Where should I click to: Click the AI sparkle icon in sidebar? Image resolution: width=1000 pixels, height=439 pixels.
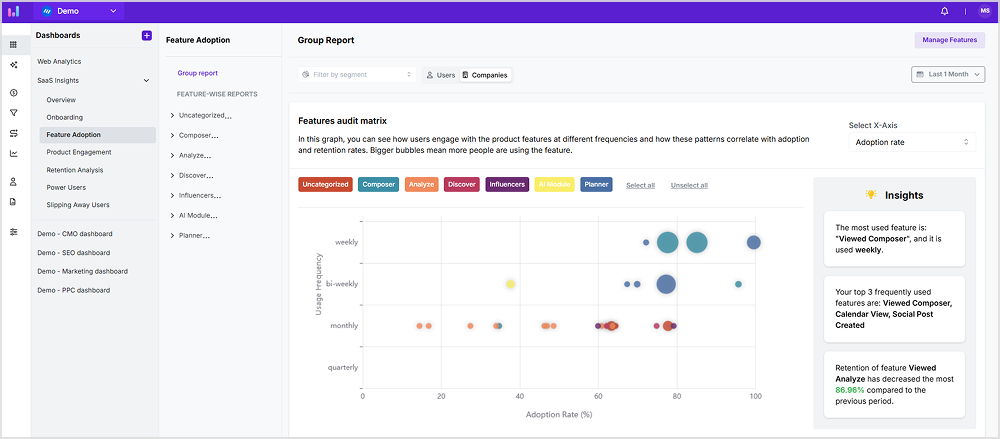pyautogui.click(x=13, y=65)
